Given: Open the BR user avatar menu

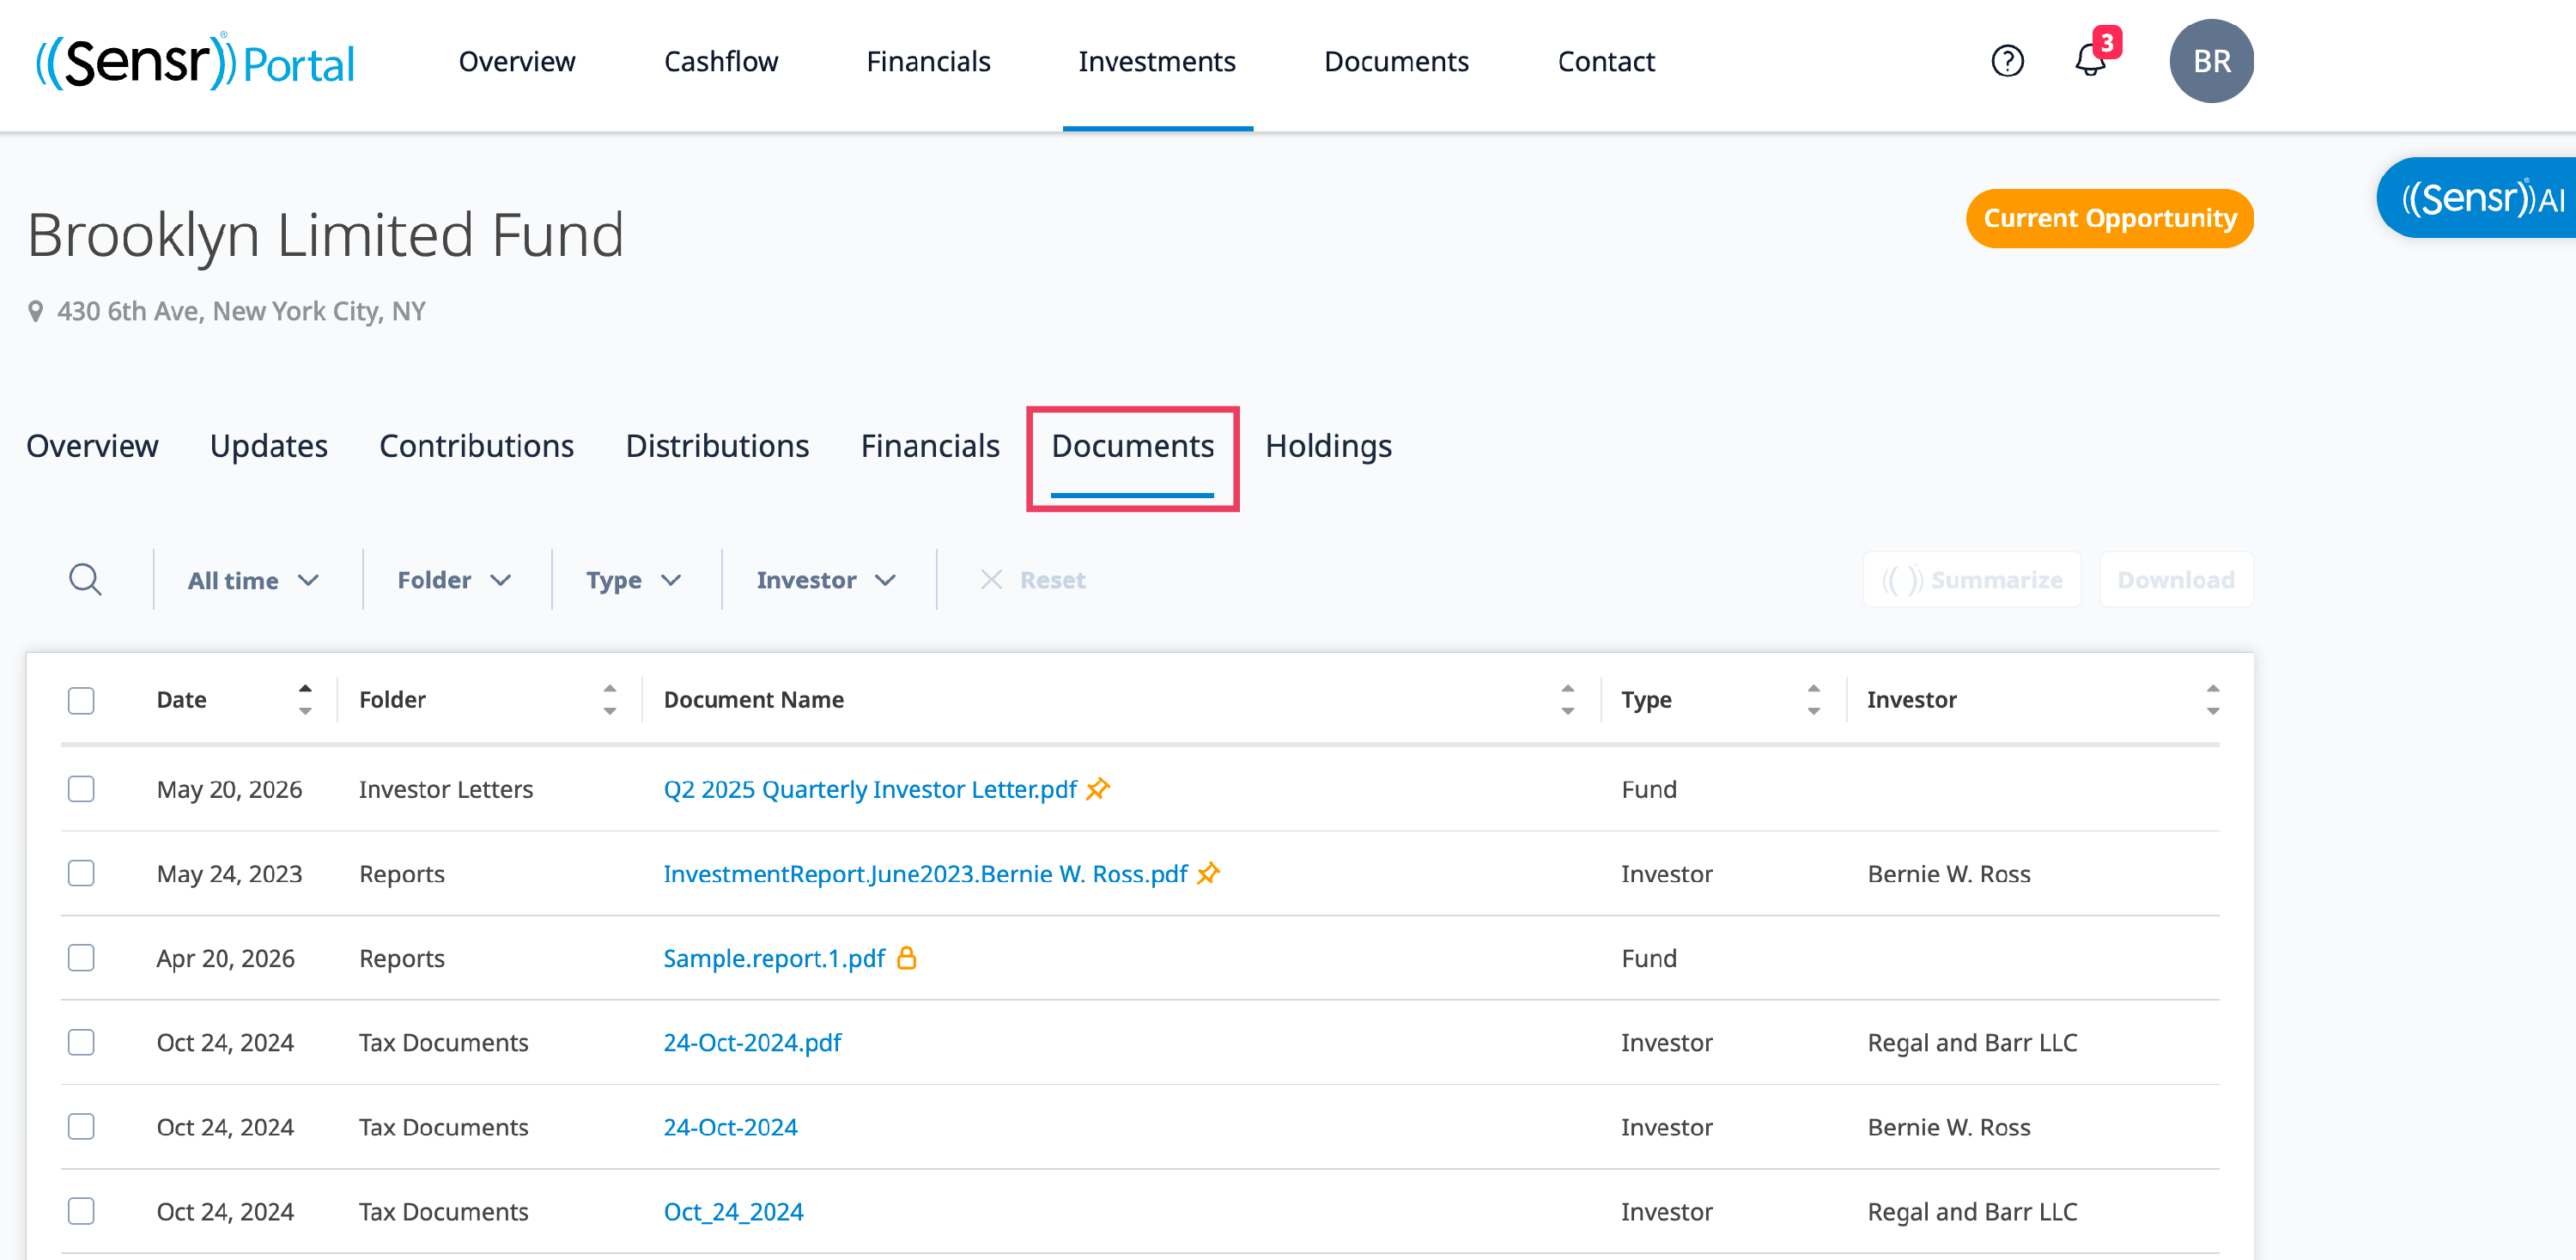Looking at the screenshot, I should [2211, 61].
